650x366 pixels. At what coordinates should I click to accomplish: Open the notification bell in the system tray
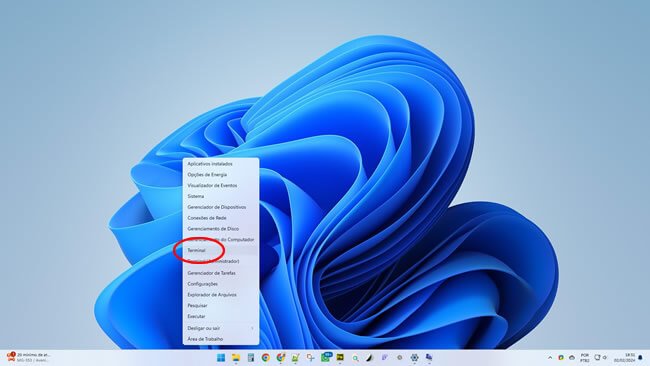click(640, 357)
